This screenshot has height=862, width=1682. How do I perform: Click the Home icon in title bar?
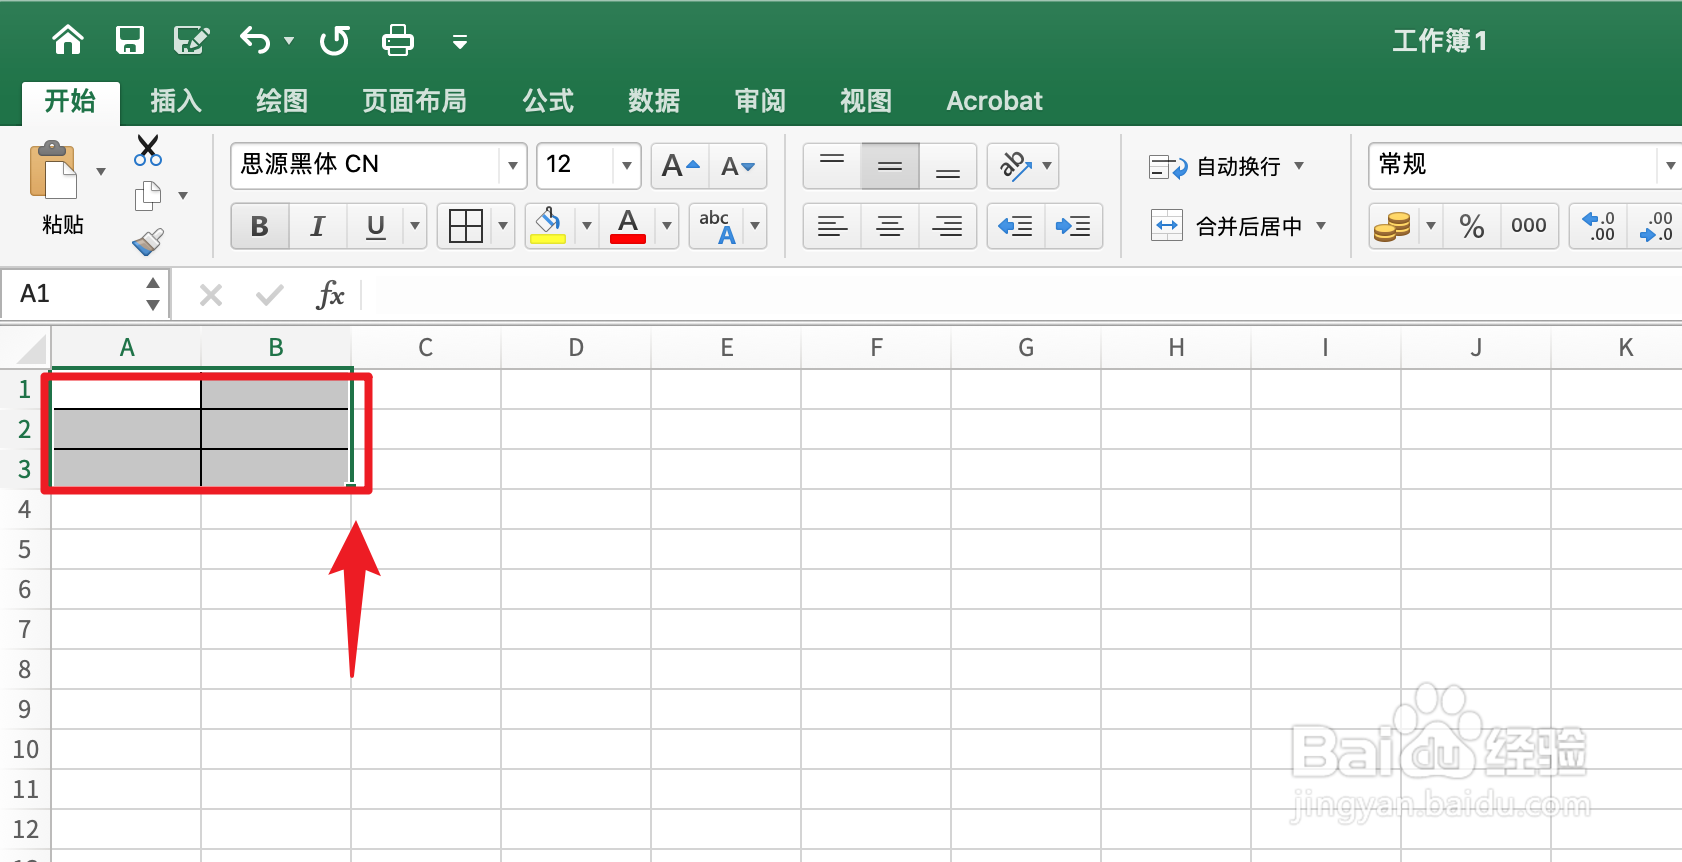(x=68, y=40)
